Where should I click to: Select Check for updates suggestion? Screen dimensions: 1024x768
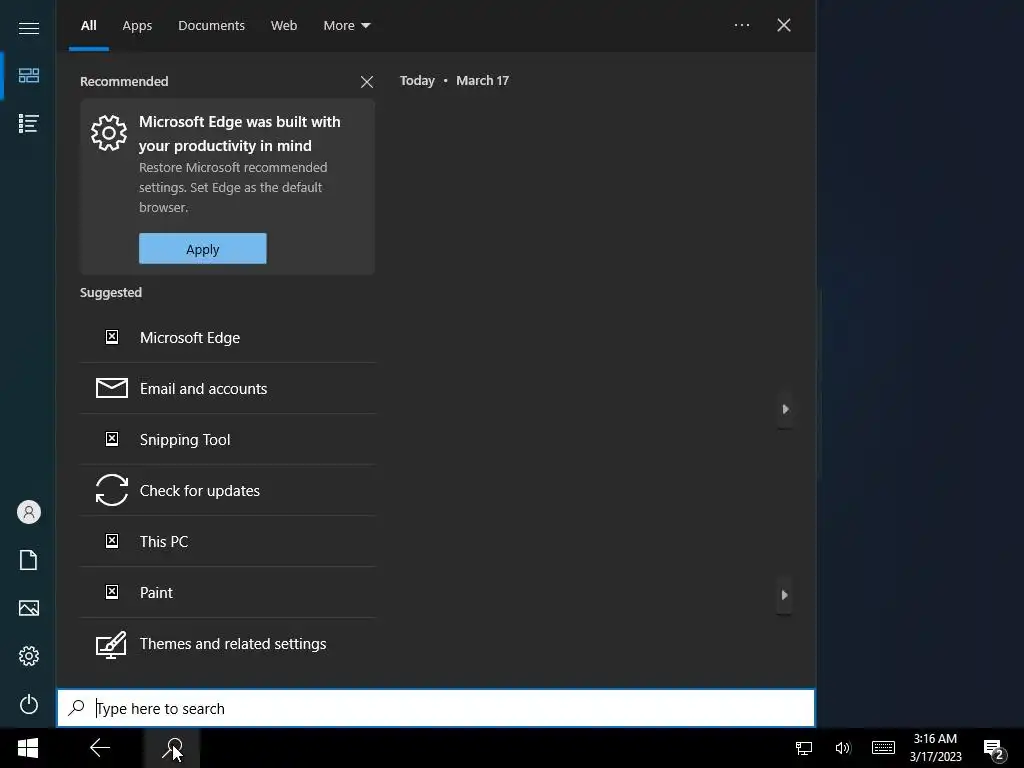pyautogui.click(x=228, y=490)
